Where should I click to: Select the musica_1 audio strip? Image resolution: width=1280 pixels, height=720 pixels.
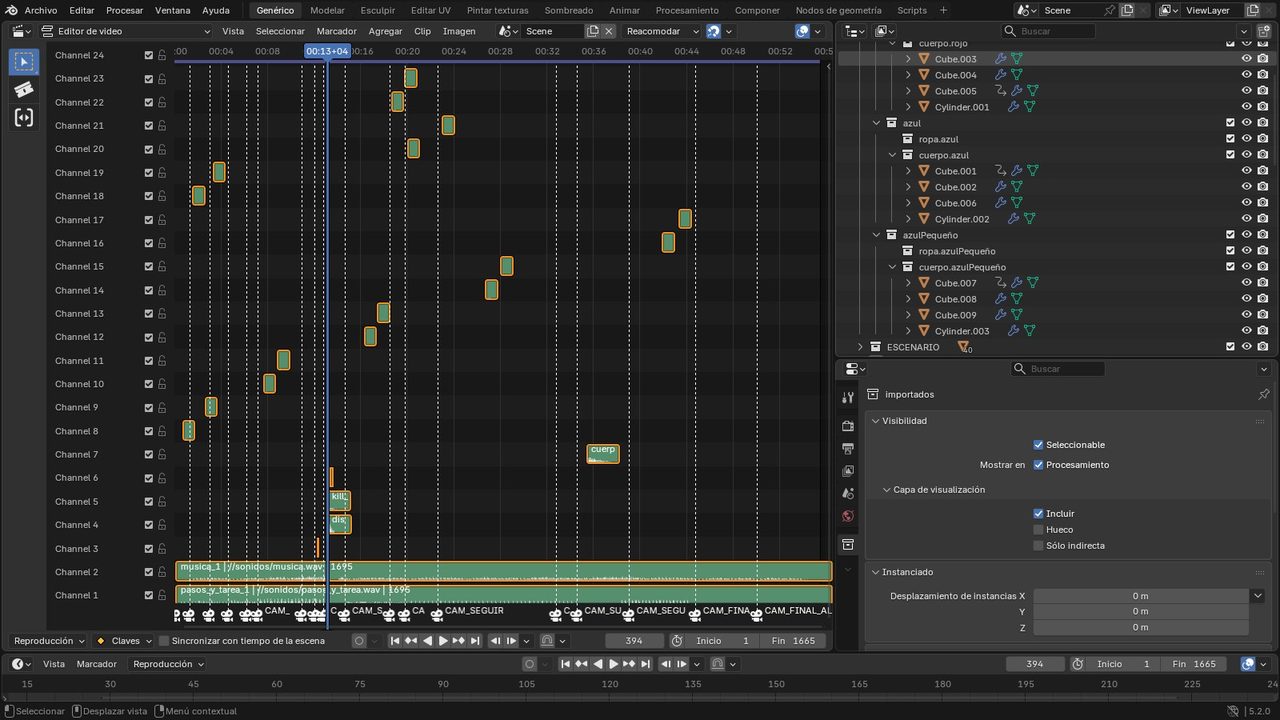(x=503, y=571)
